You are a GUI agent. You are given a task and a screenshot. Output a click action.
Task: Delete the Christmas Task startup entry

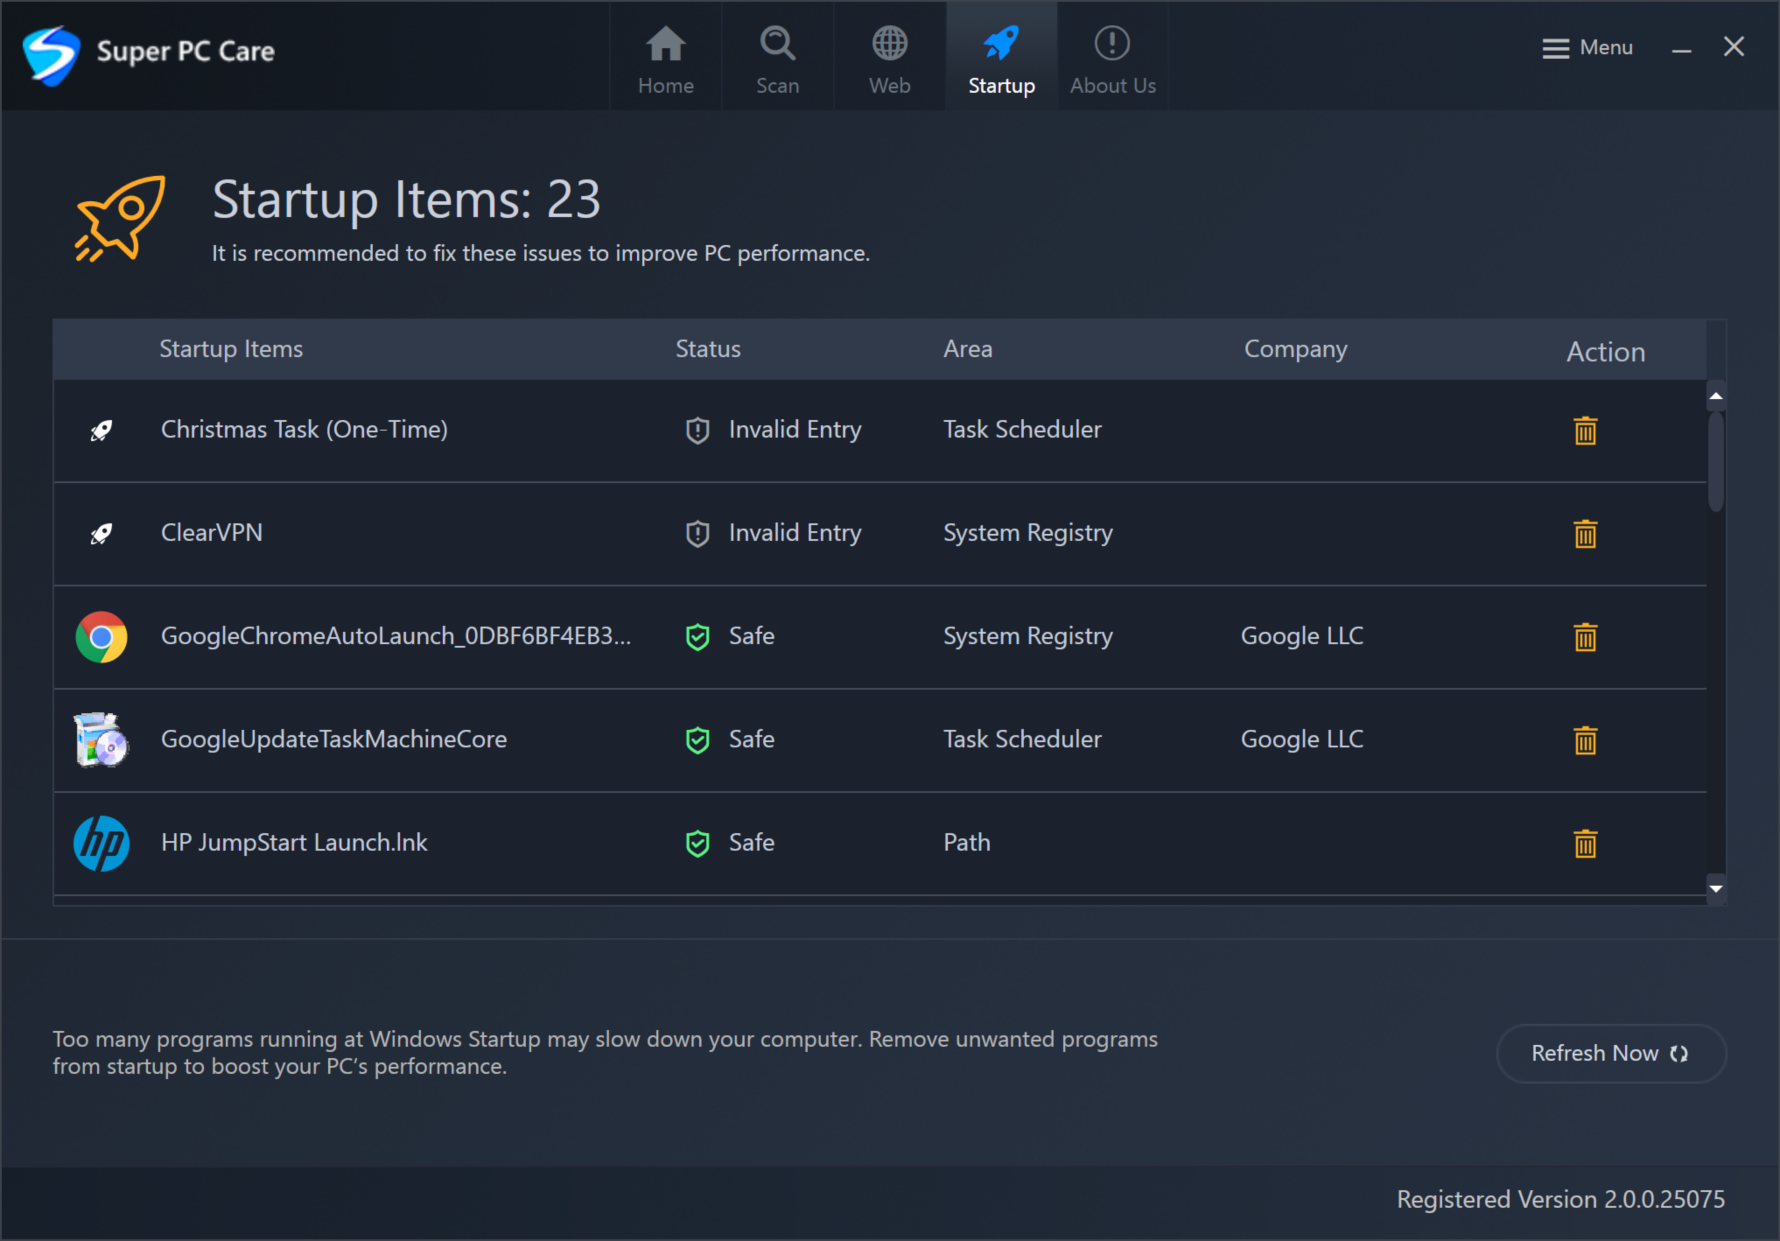coord(1585,431)
